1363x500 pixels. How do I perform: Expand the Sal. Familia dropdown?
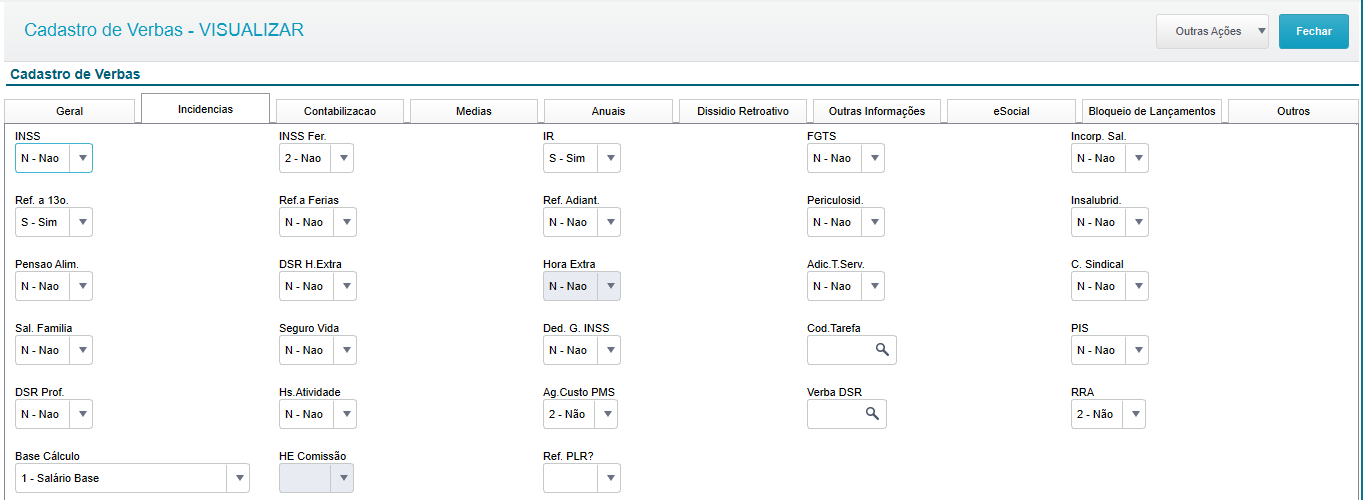[54, 350]
